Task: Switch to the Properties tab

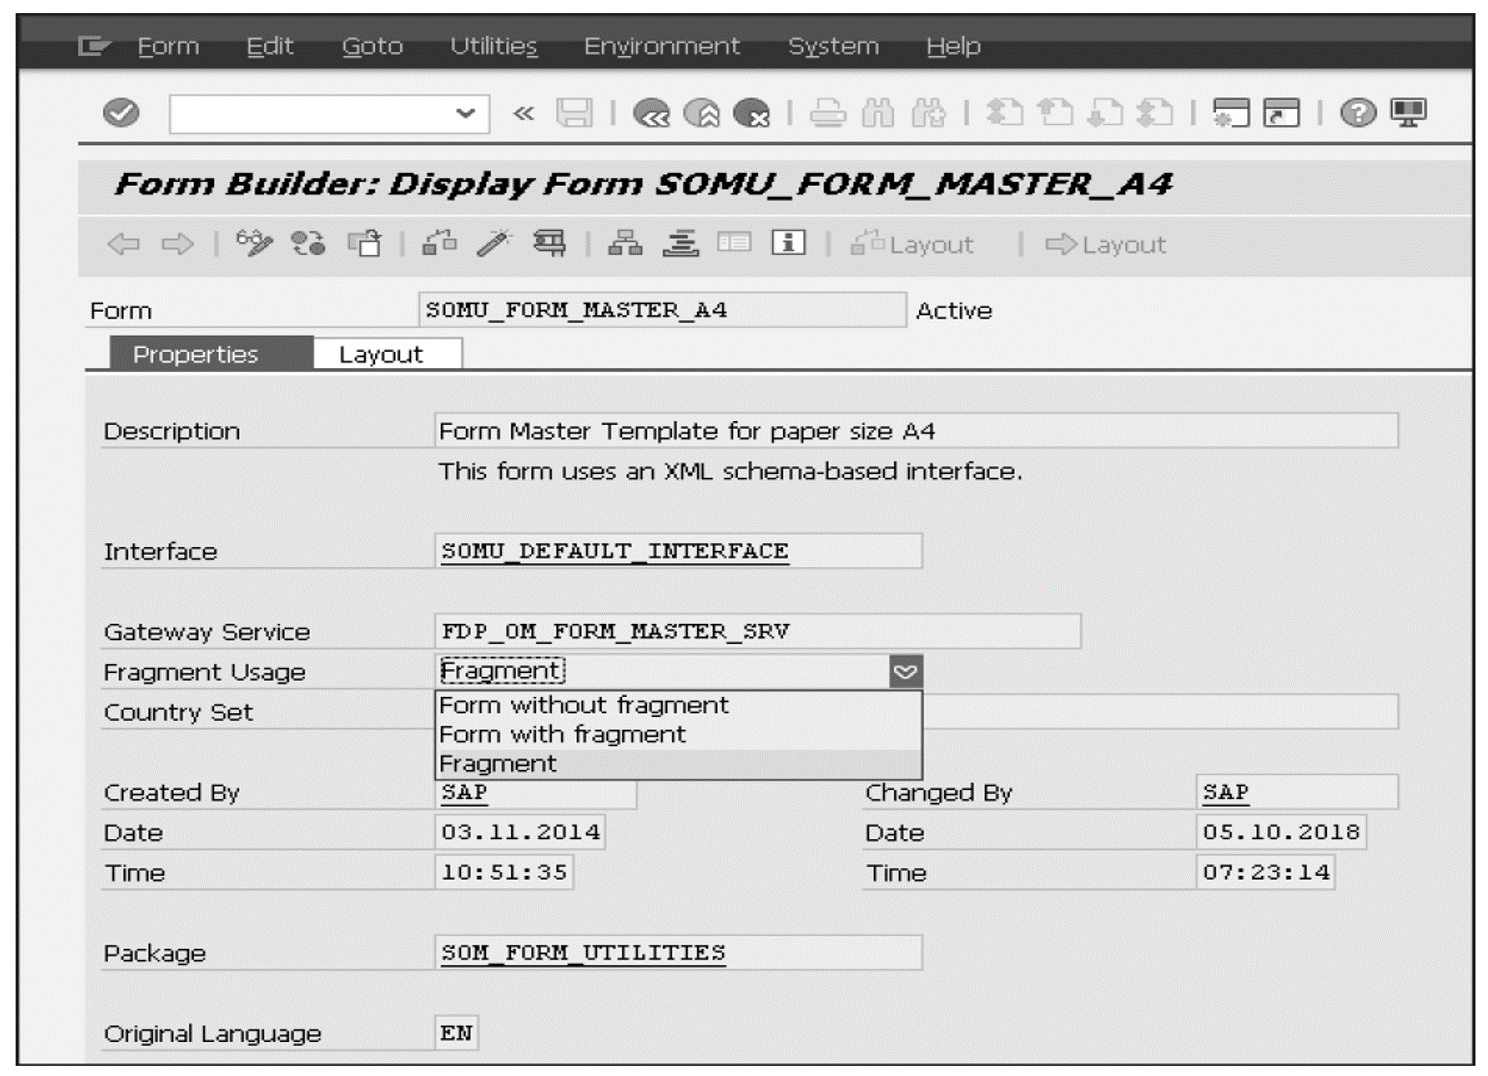Action: [x=211, y=354]
